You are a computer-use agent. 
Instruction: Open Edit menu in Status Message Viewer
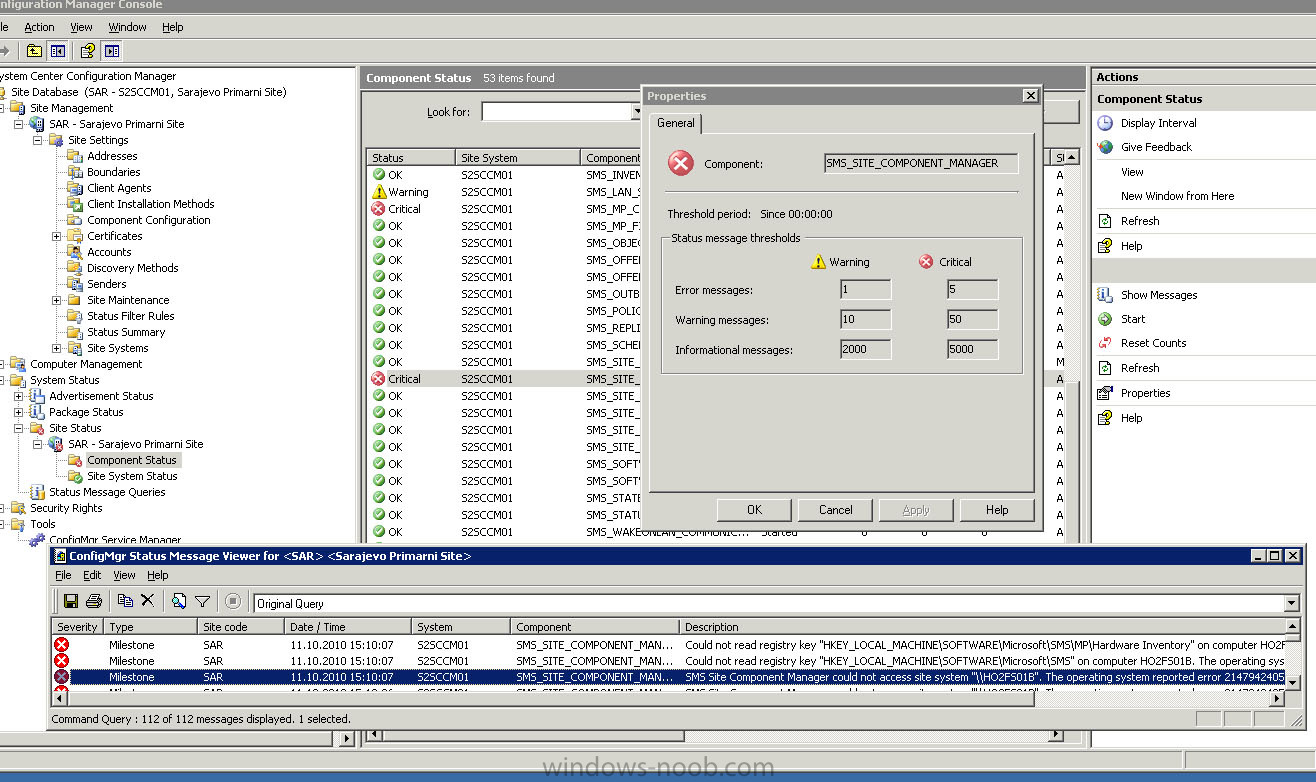point(92,575)
